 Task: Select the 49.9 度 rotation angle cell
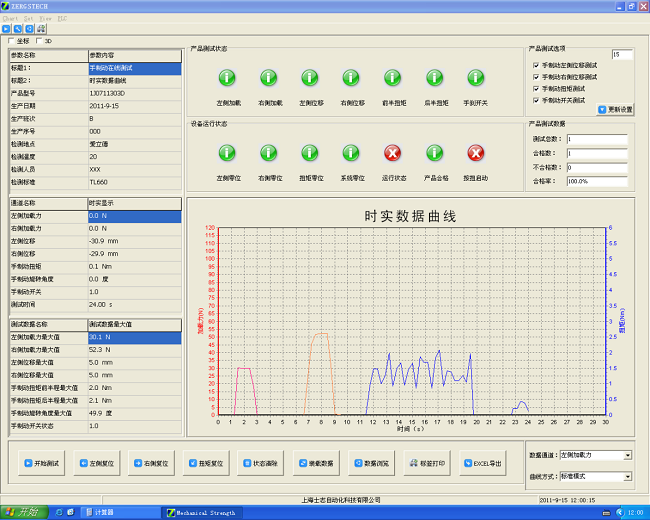click(135, 413)
